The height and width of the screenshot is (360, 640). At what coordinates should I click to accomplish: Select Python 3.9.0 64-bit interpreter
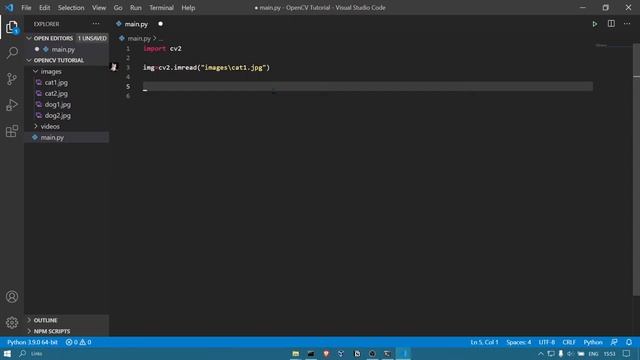[x=32, y=342]
